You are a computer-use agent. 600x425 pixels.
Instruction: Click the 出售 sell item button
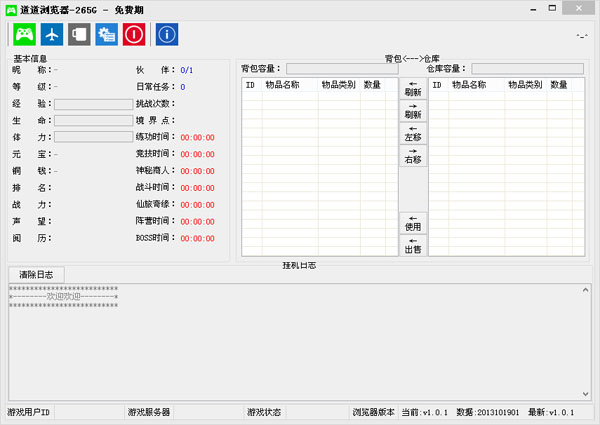click(x=412, y=246)
